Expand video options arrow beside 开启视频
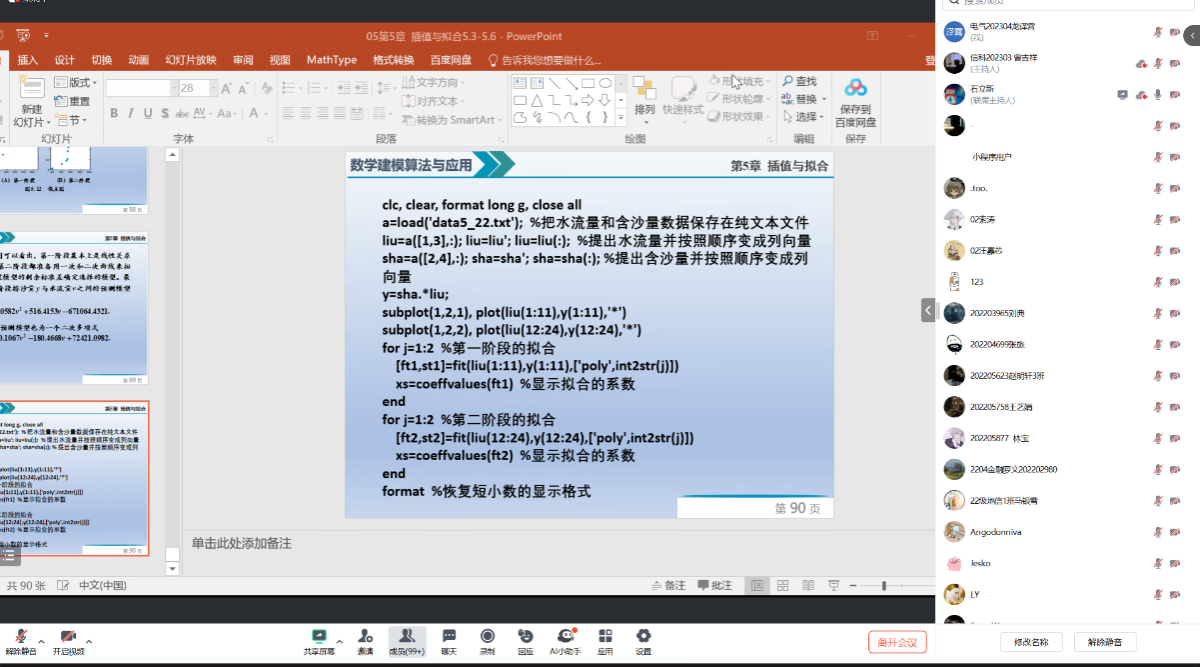1200x667 pixels. (x=89, y=641)
